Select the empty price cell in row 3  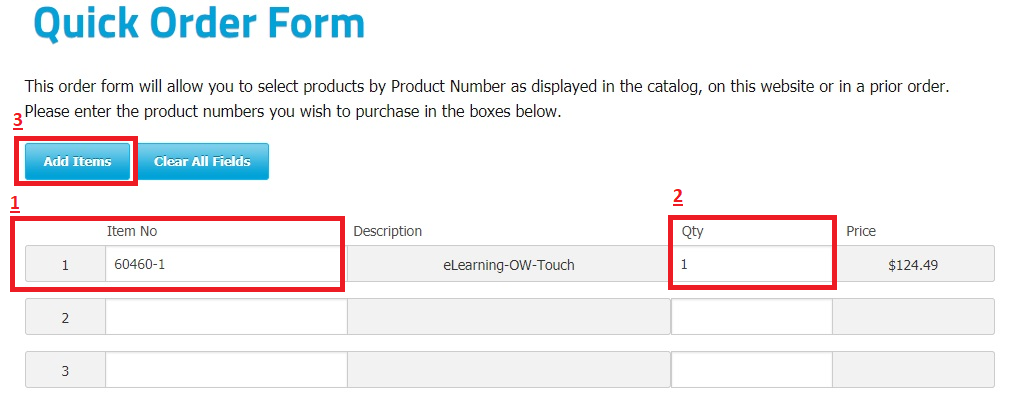[913, 370]
